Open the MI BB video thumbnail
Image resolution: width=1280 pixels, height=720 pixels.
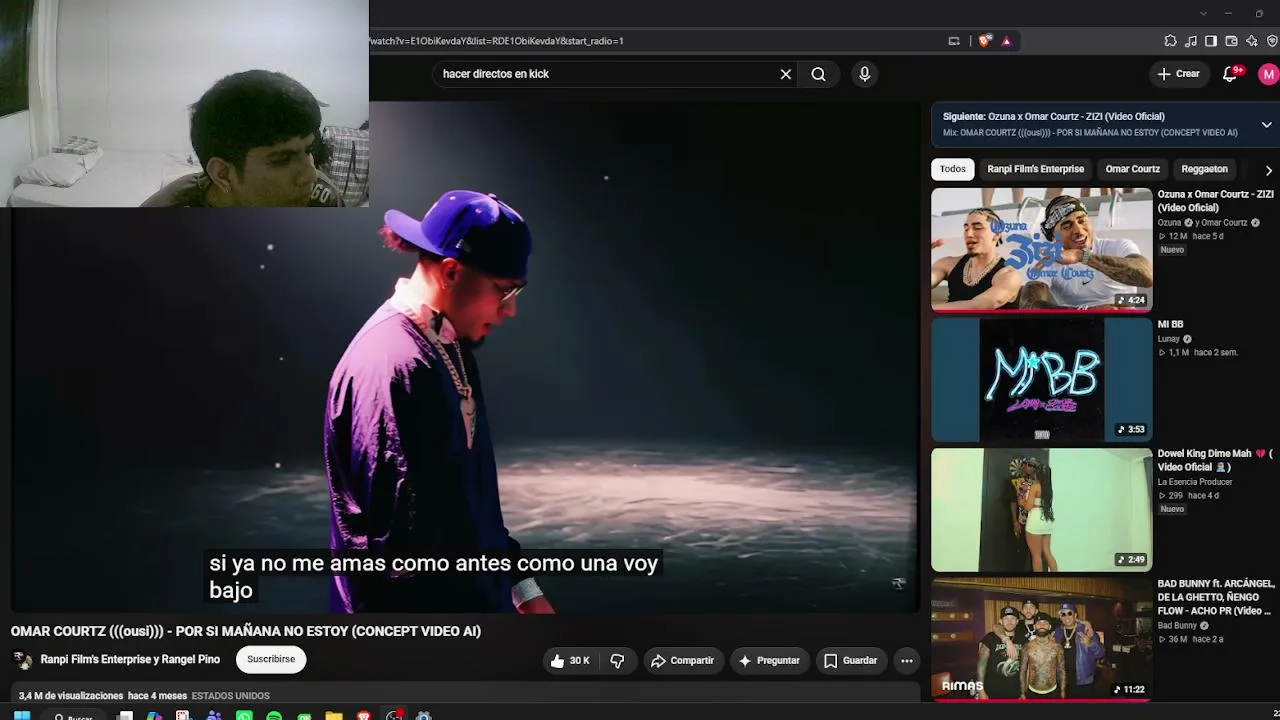(x=1041, y=380)
